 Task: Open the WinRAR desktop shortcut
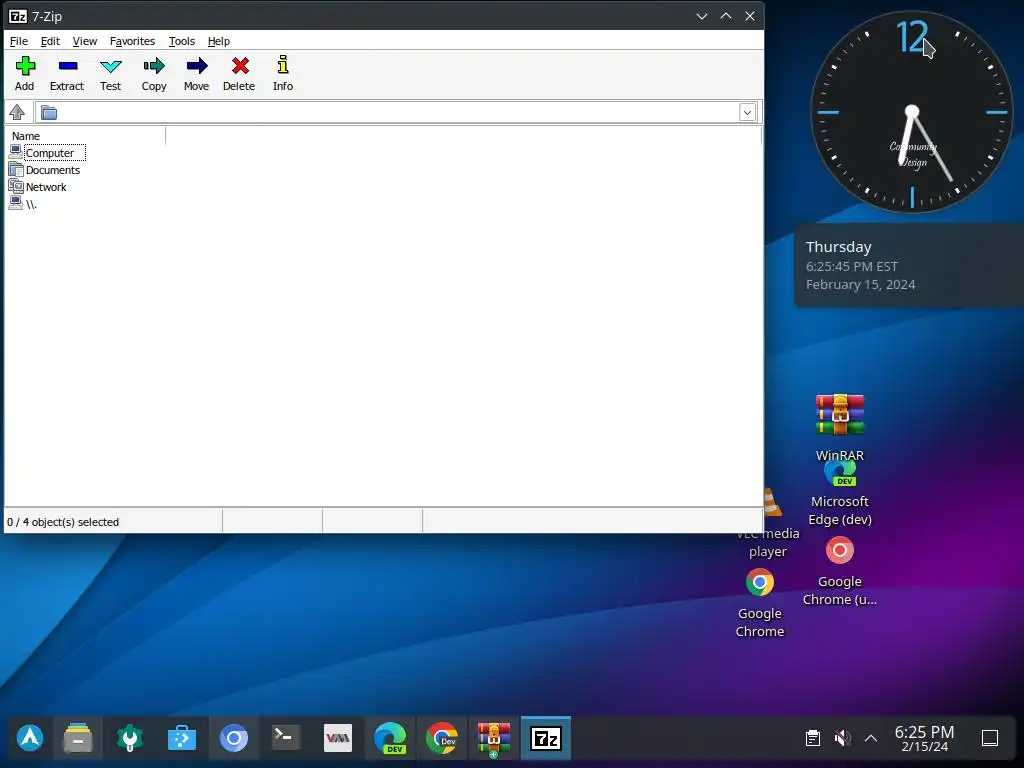click(x=840, y=426)
